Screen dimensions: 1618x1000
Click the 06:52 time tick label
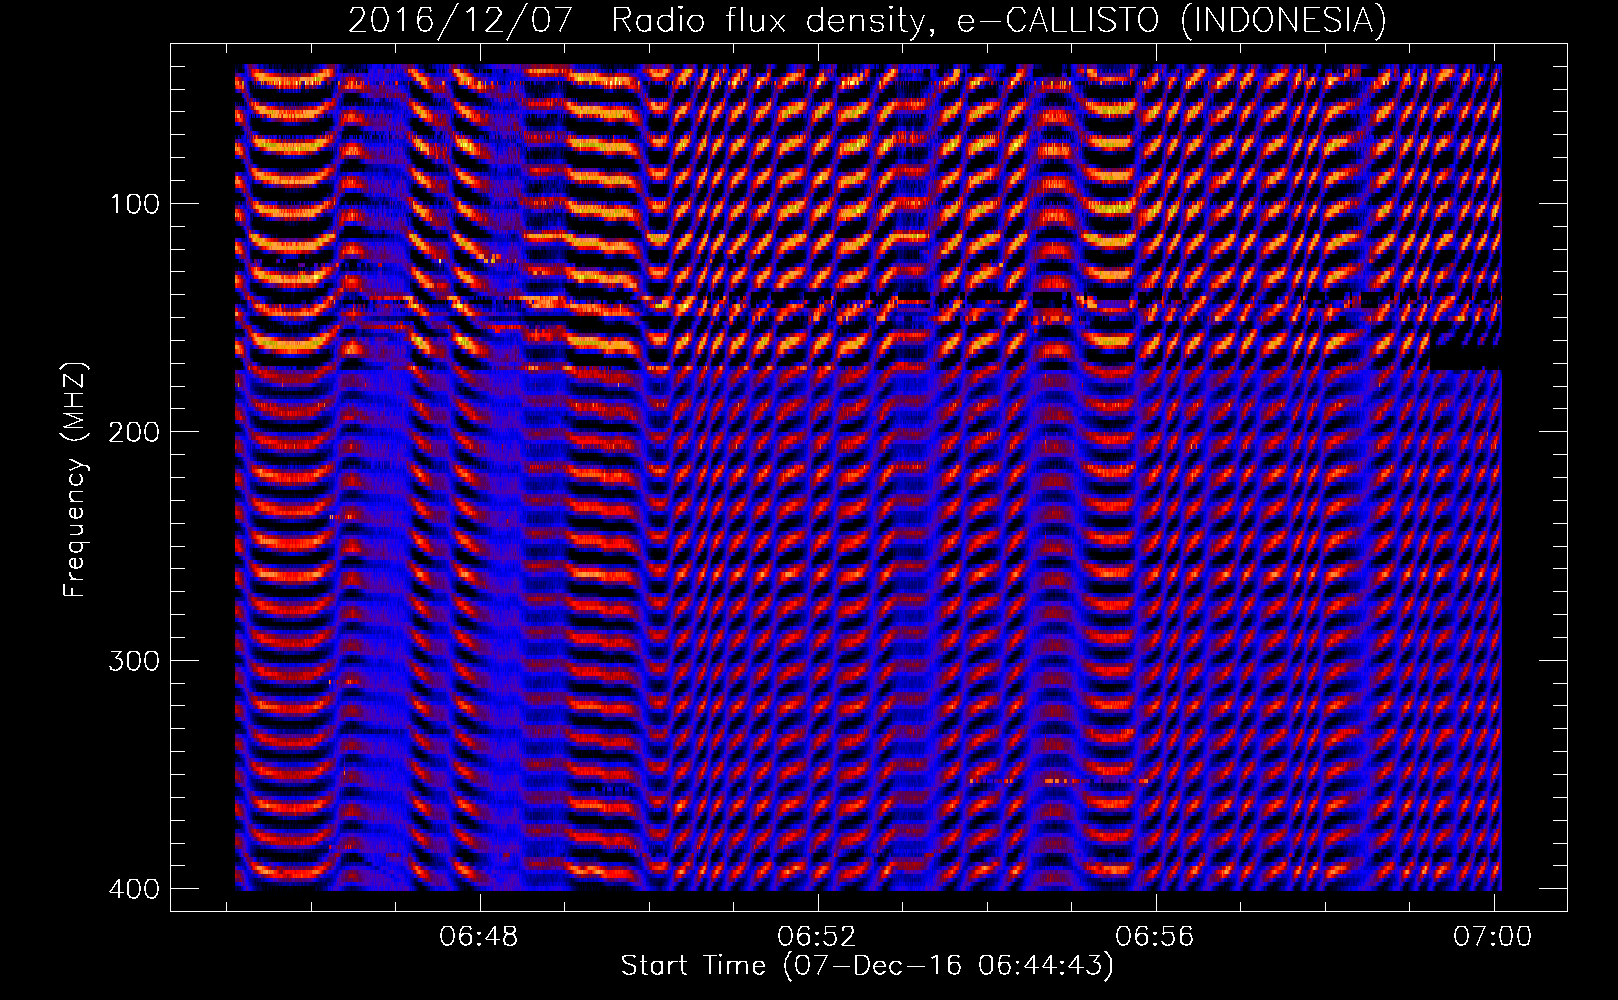tap(817, 937)
